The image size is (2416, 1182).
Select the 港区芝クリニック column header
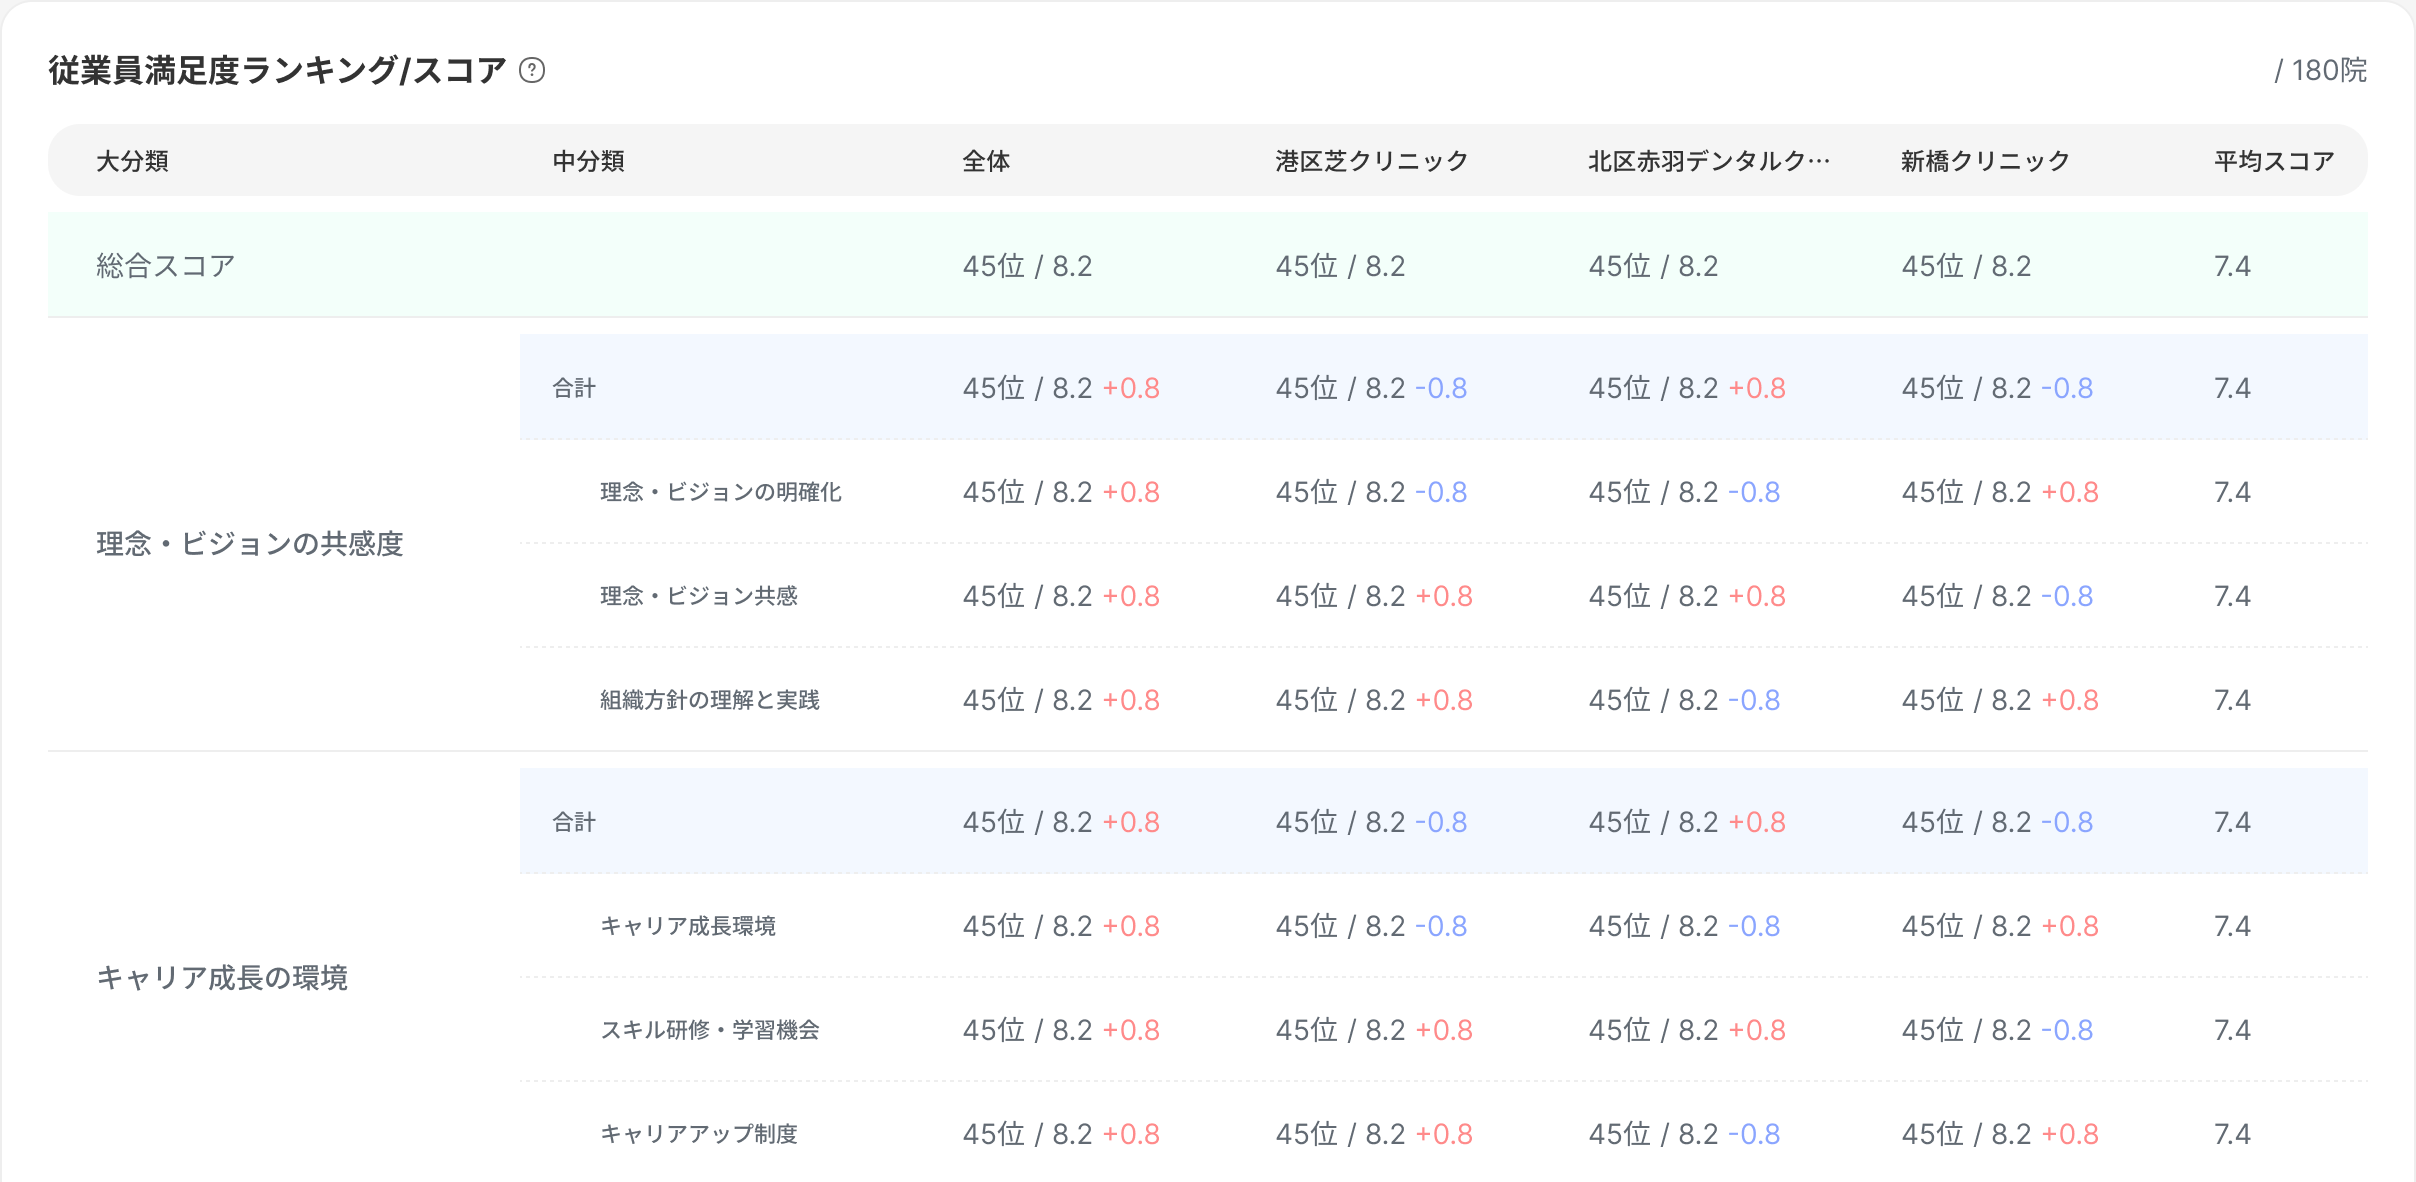pos(1371,161)
